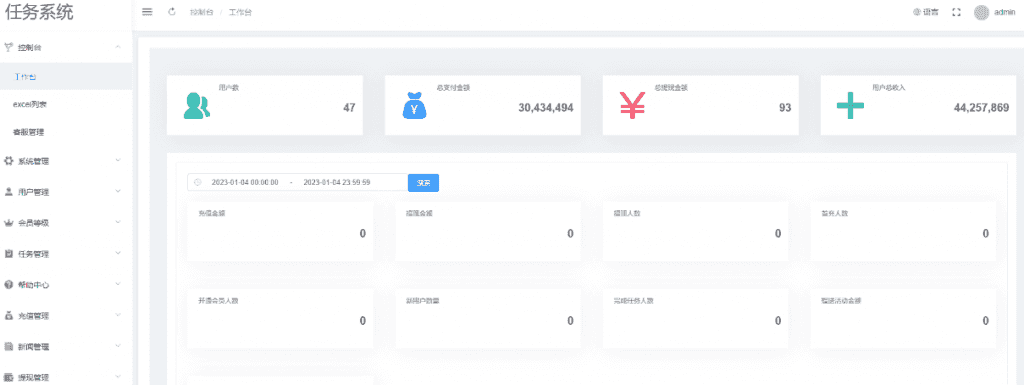
Task: Click the 47 user count value
Action: (x=349, y=108)
